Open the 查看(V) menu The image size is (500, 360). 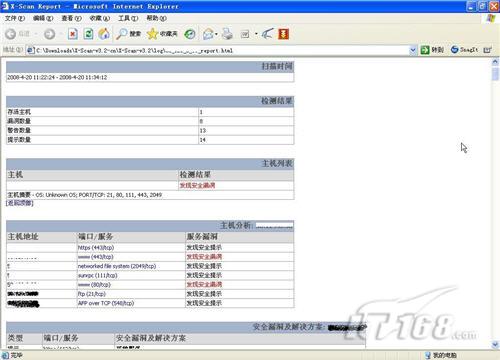71,18
